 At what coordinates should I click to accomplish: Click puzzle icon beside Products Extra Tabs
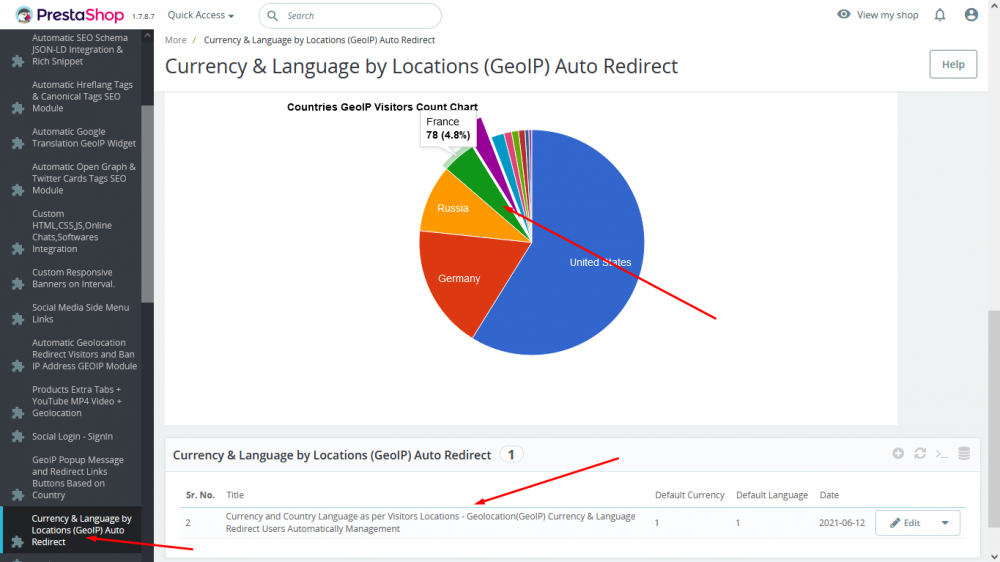pyautogui.click(x=18, y=413)
